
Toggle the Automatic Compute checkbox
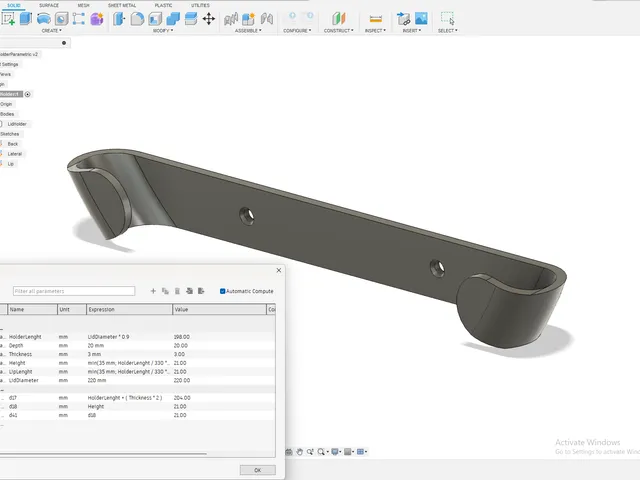point(222,291)
